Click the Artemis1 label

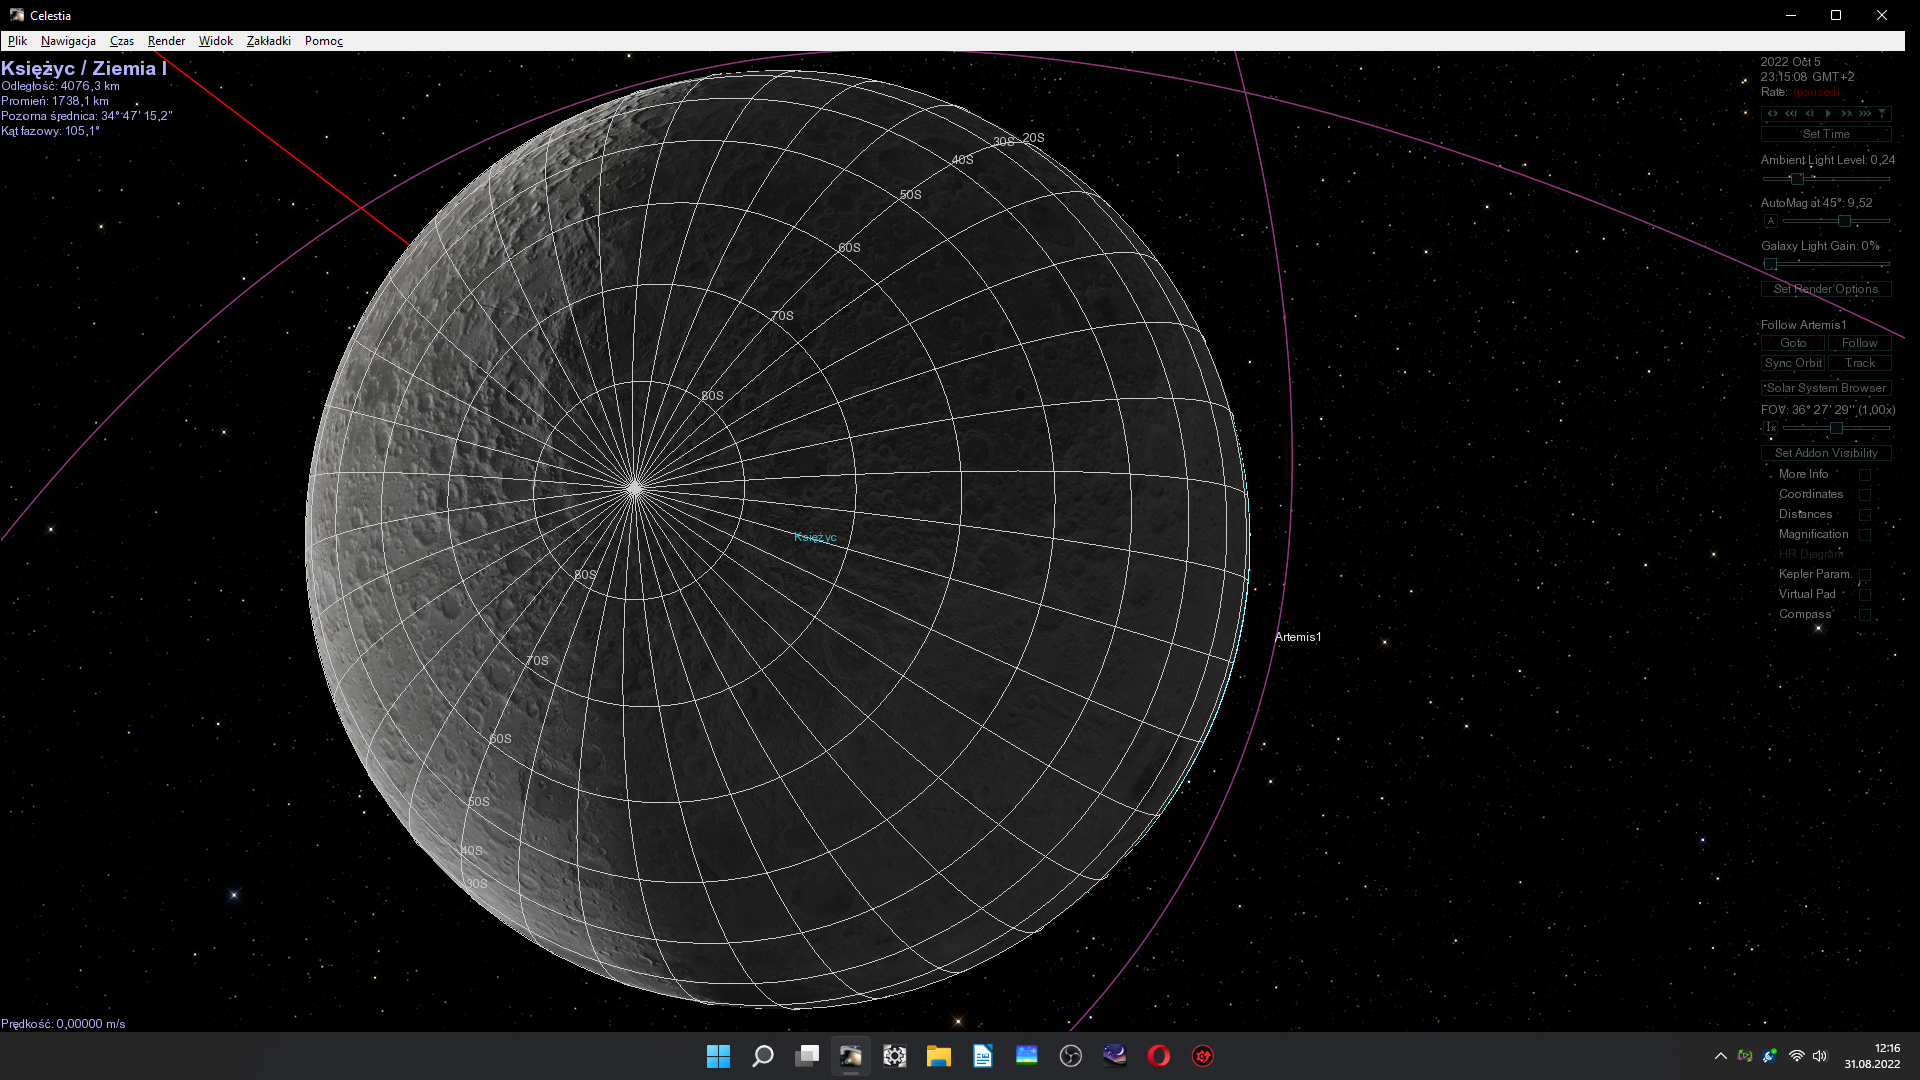tap(1297, 637)
